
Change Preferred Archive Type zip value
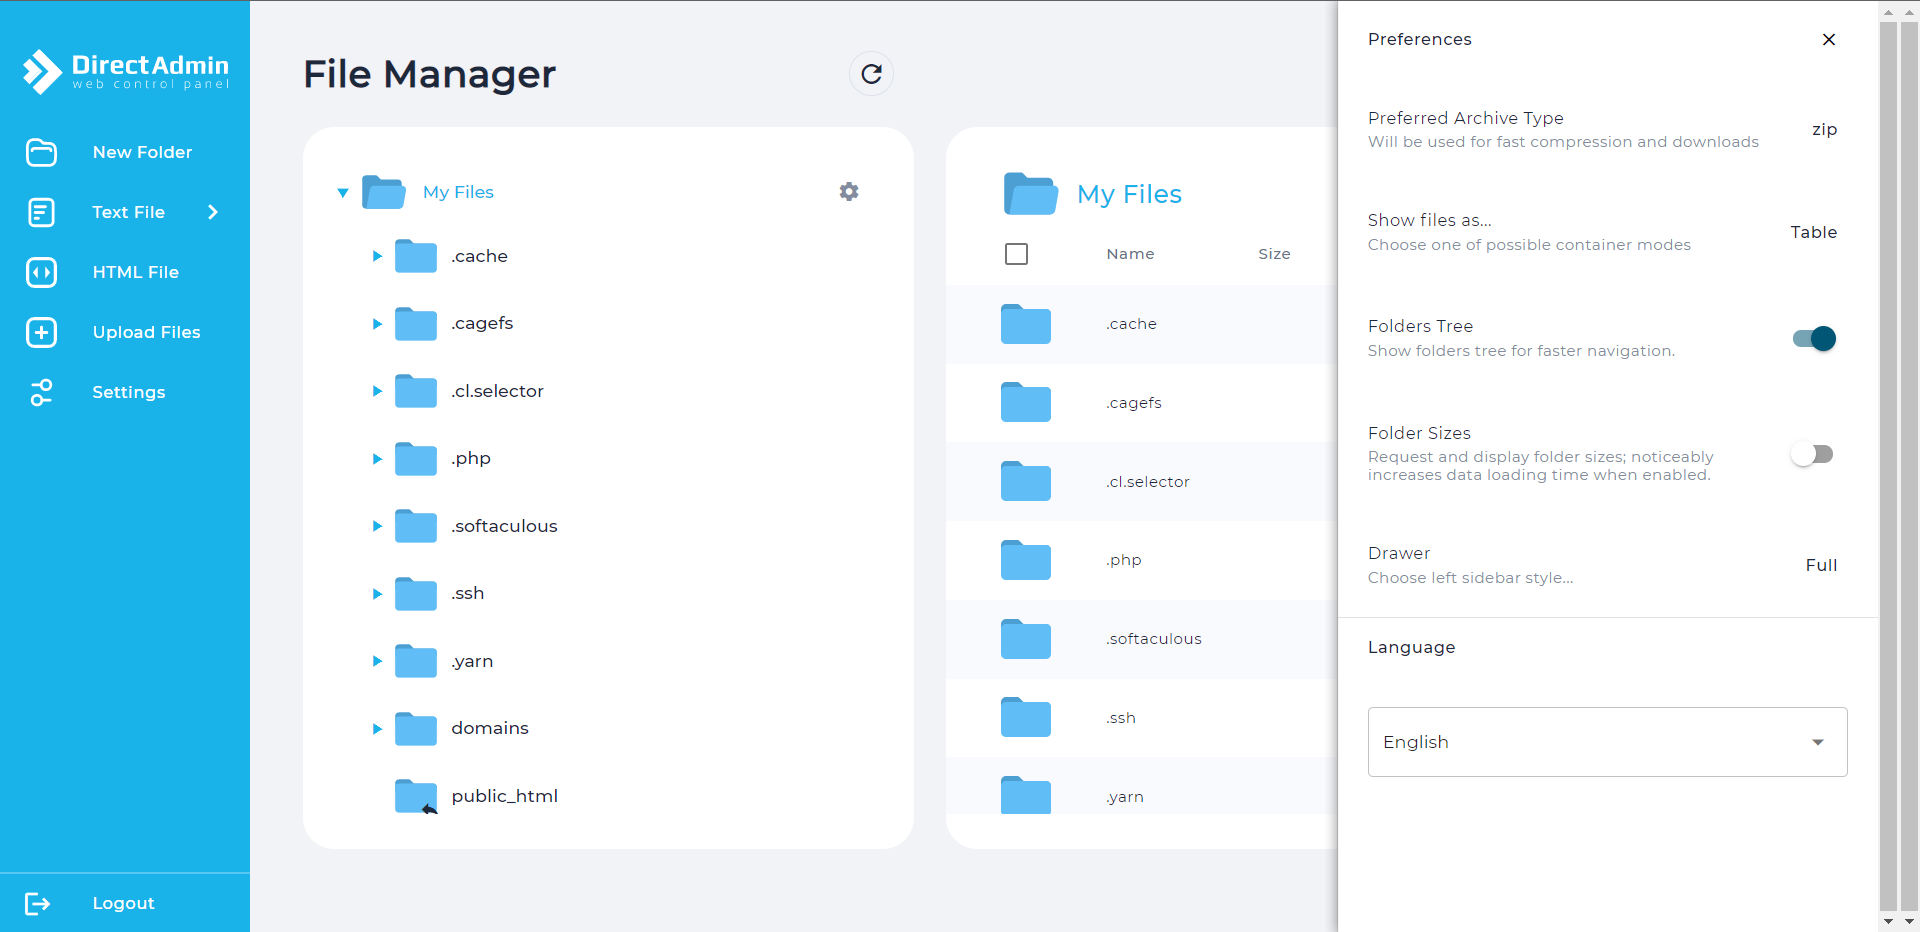coord(1824,130)
